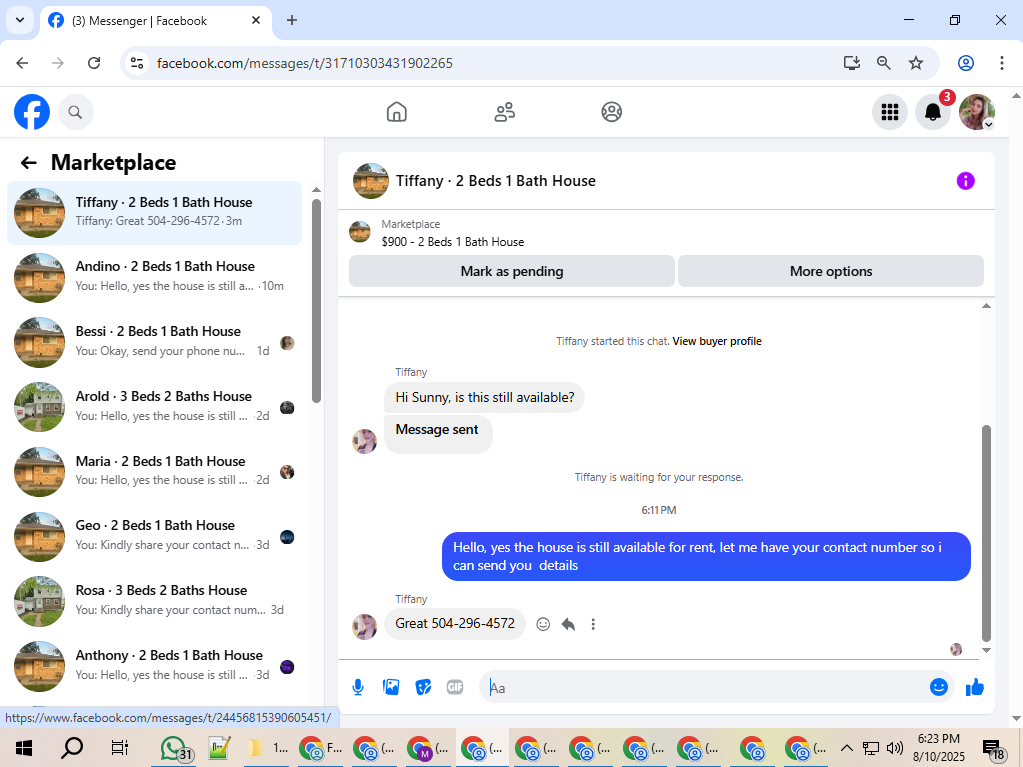Open a new browser tab
Image resolution: width=1023 pixels, height=767 pixels.
[x=292, y=20]
